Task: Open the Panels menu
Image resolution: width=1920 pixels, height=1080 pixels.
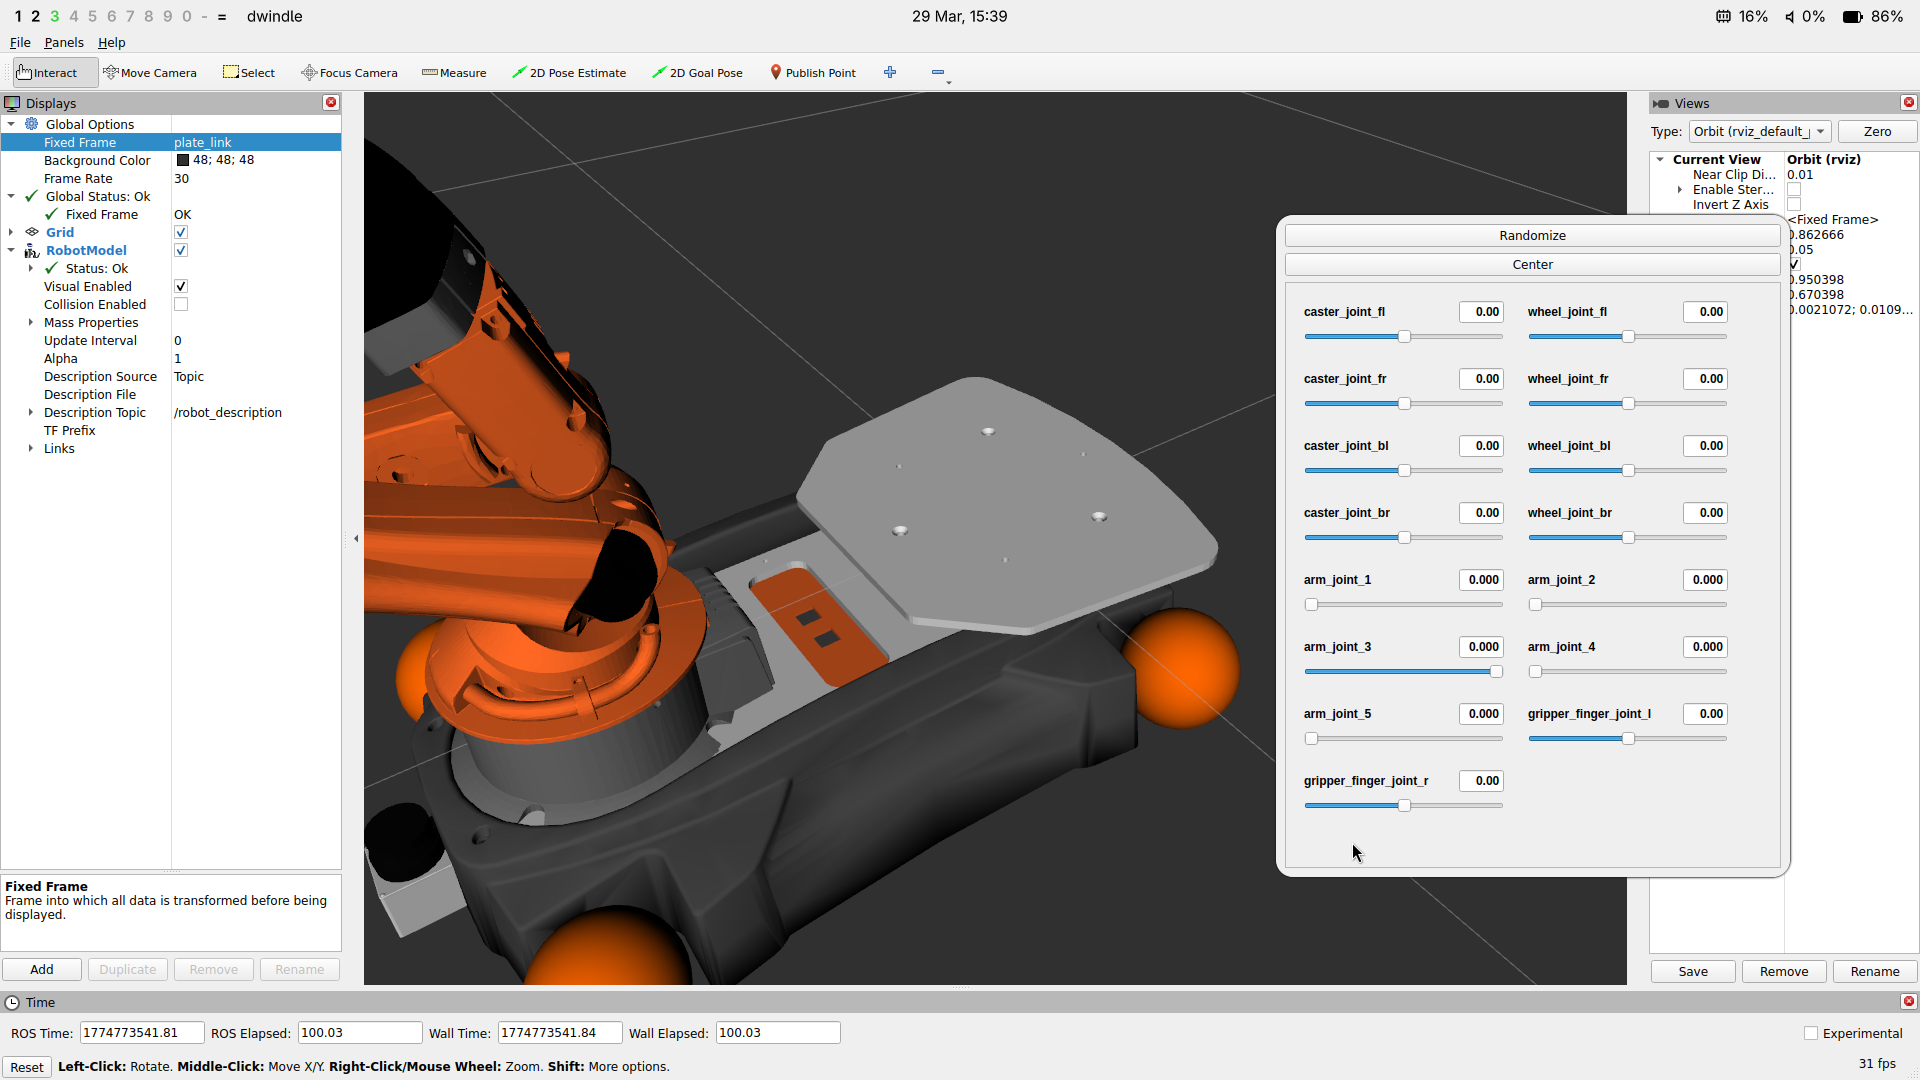Action: (63, 42)
